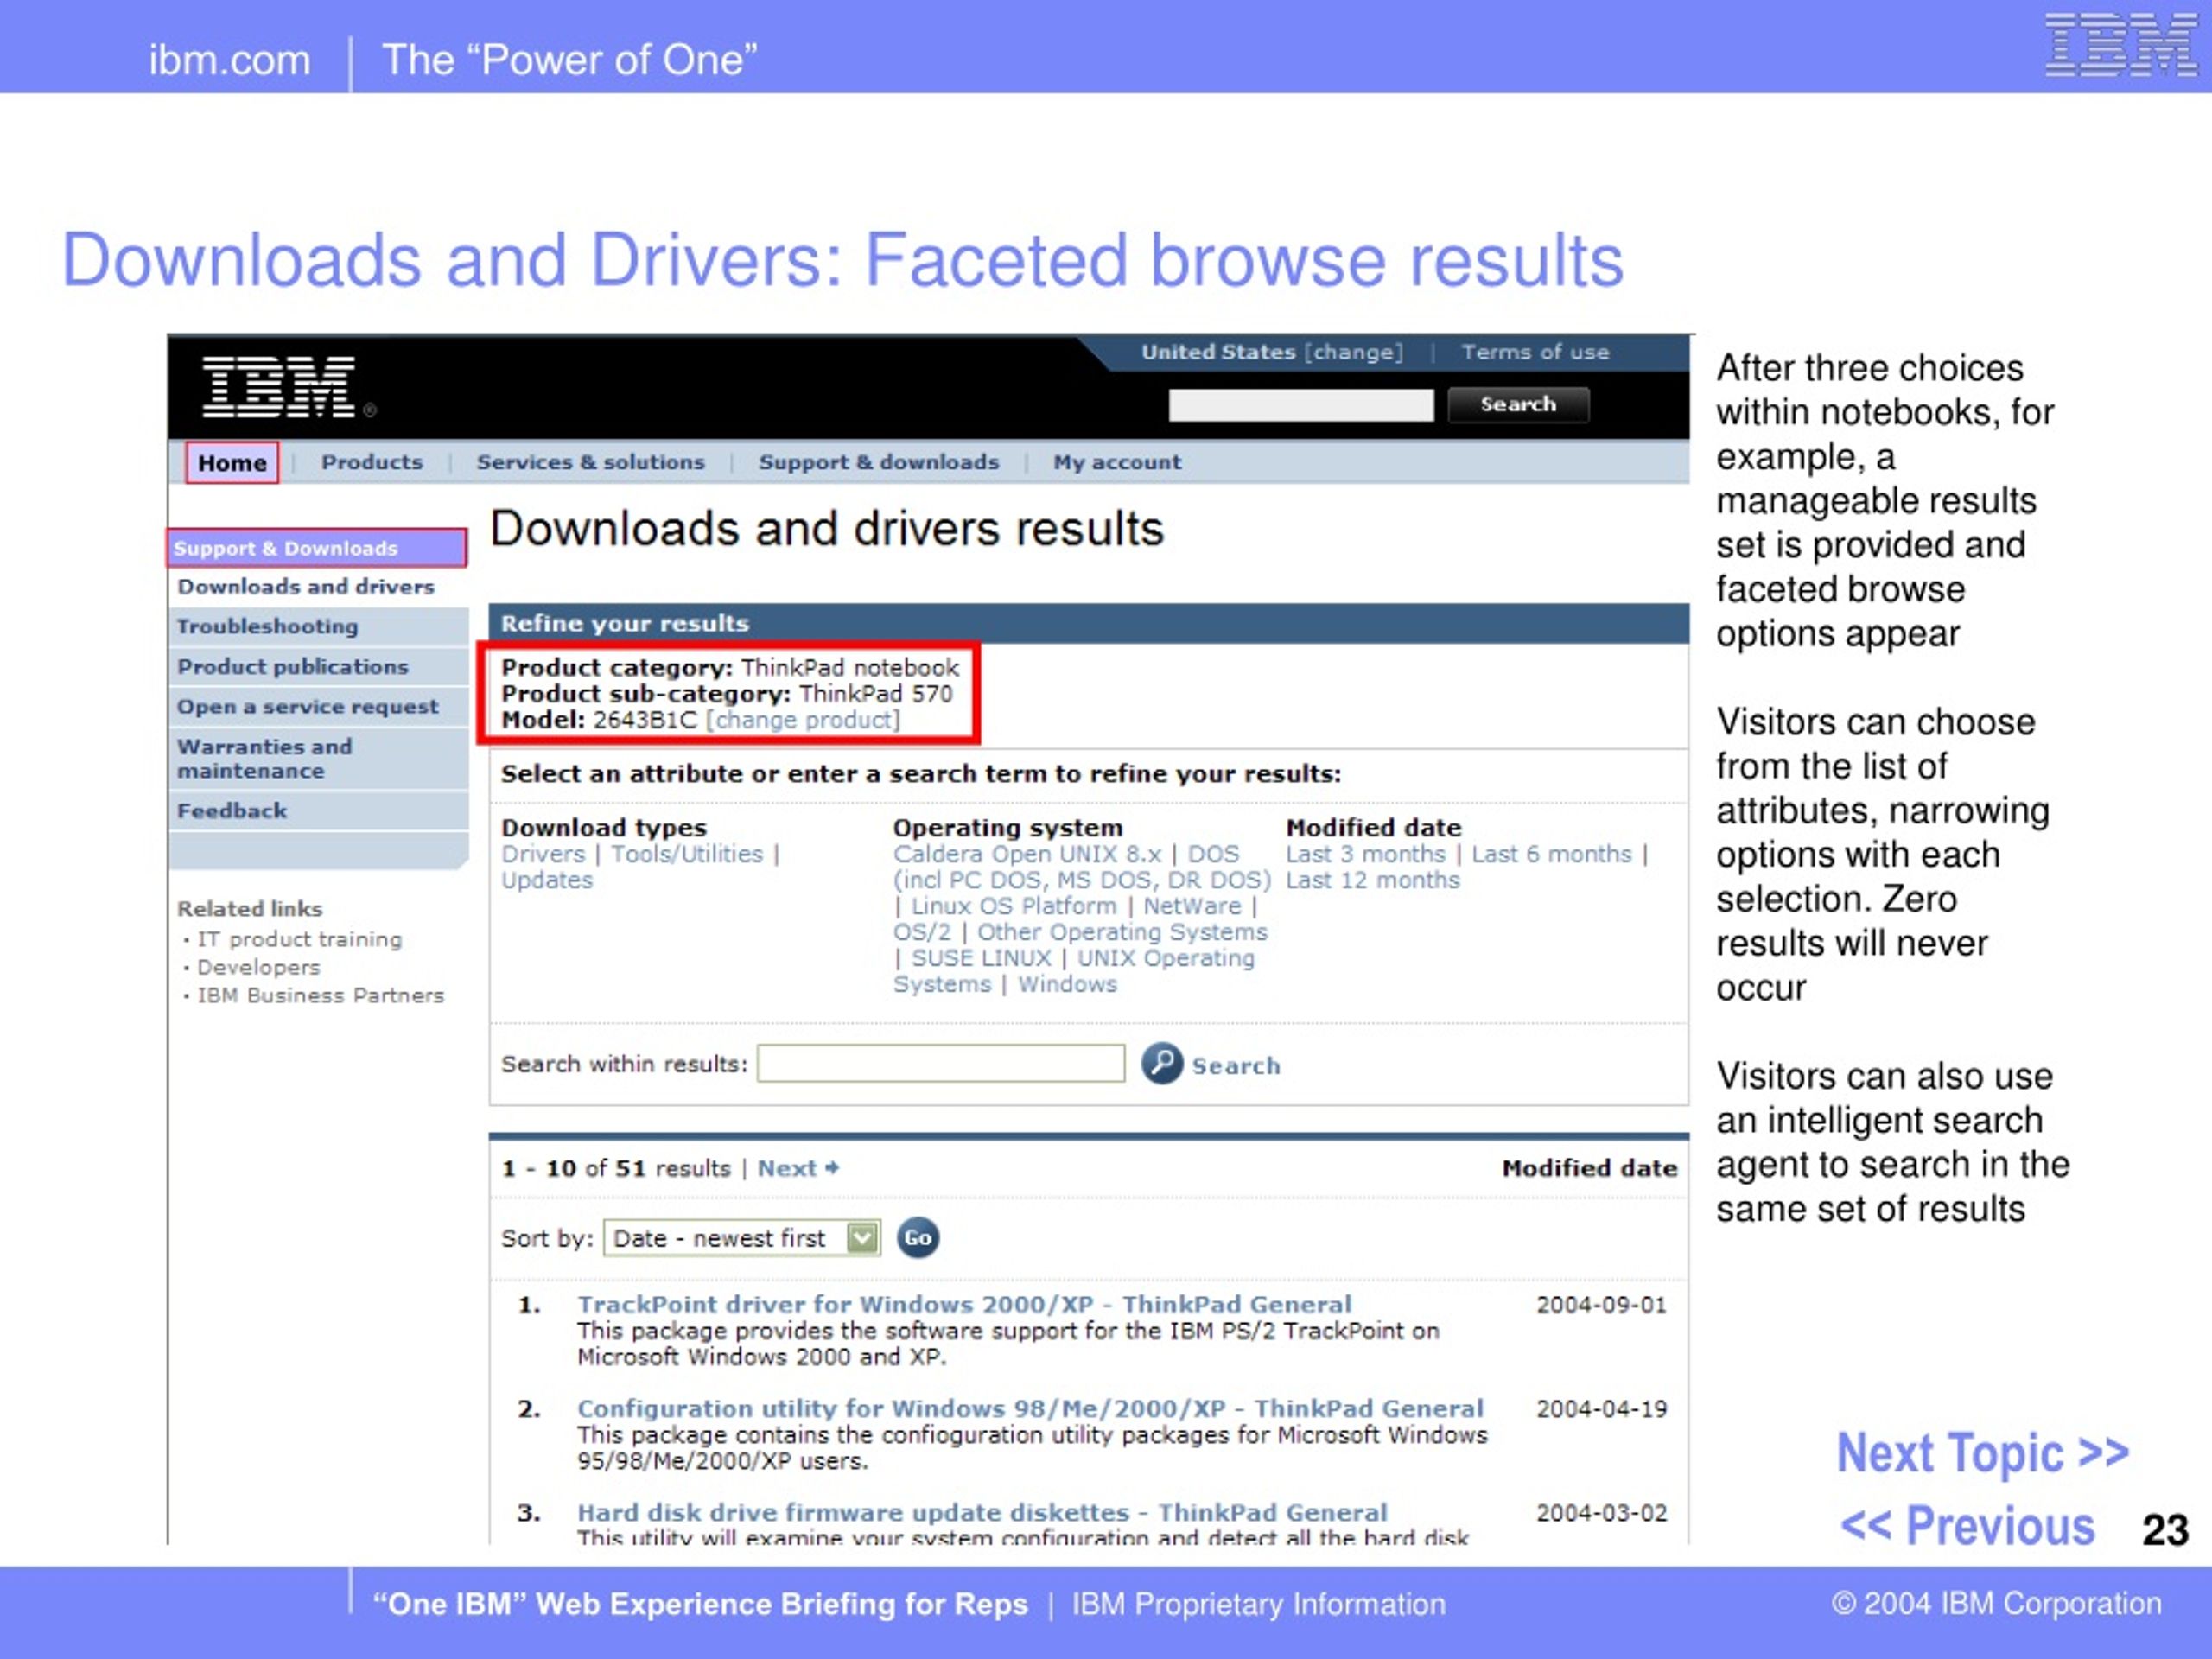Open Hard disk drive firmware update result
The image size is (2212, 1659).
[982, 1512]
